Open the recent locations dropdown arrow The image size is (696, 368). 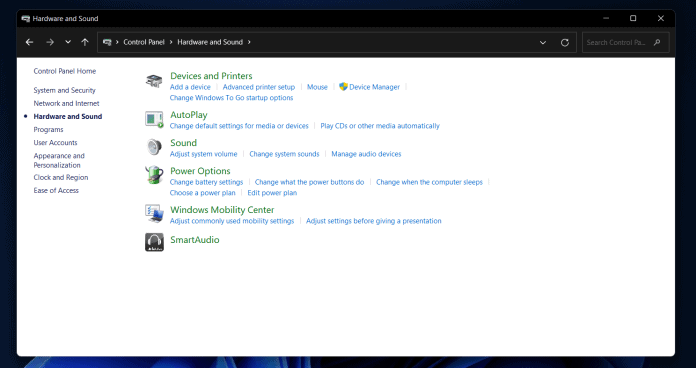[x=68, y=42]
